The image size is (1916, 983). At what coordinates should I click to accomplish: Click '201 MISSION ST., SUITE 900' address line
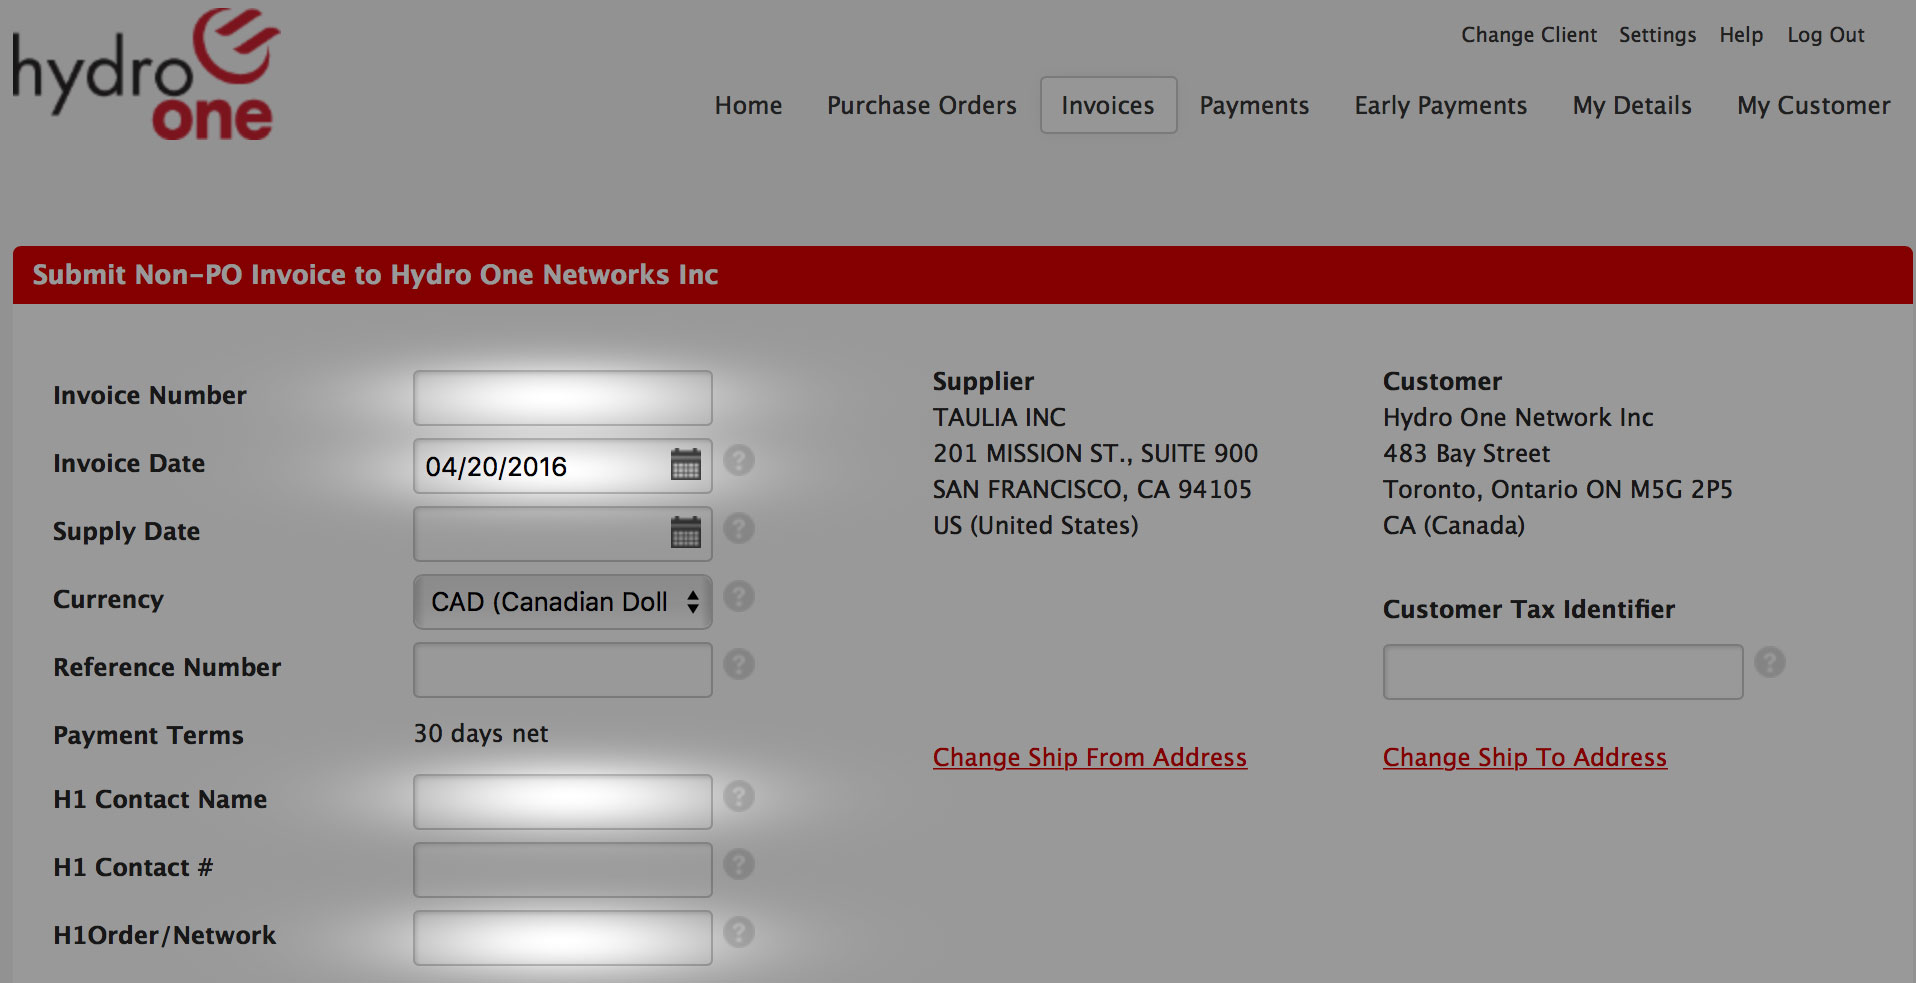[1095, 453]
